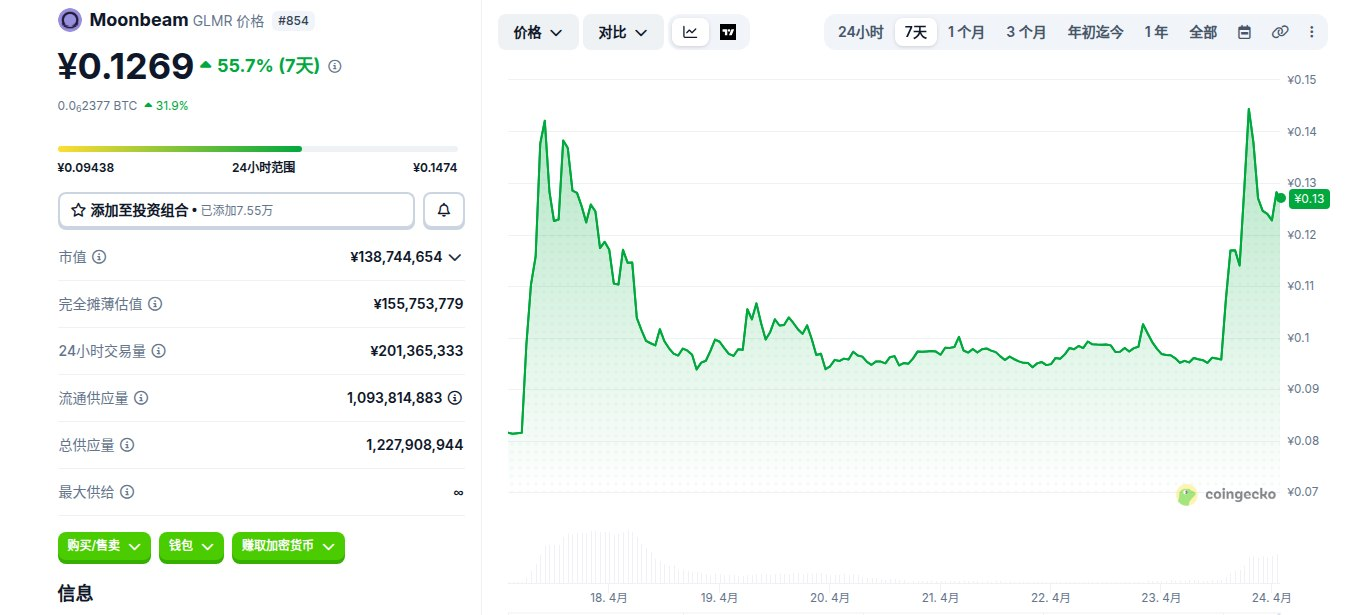Click the info icon beside 55.7% (7天)
The width and height of the screenshot is (1360, 615).
coord(335,66)
